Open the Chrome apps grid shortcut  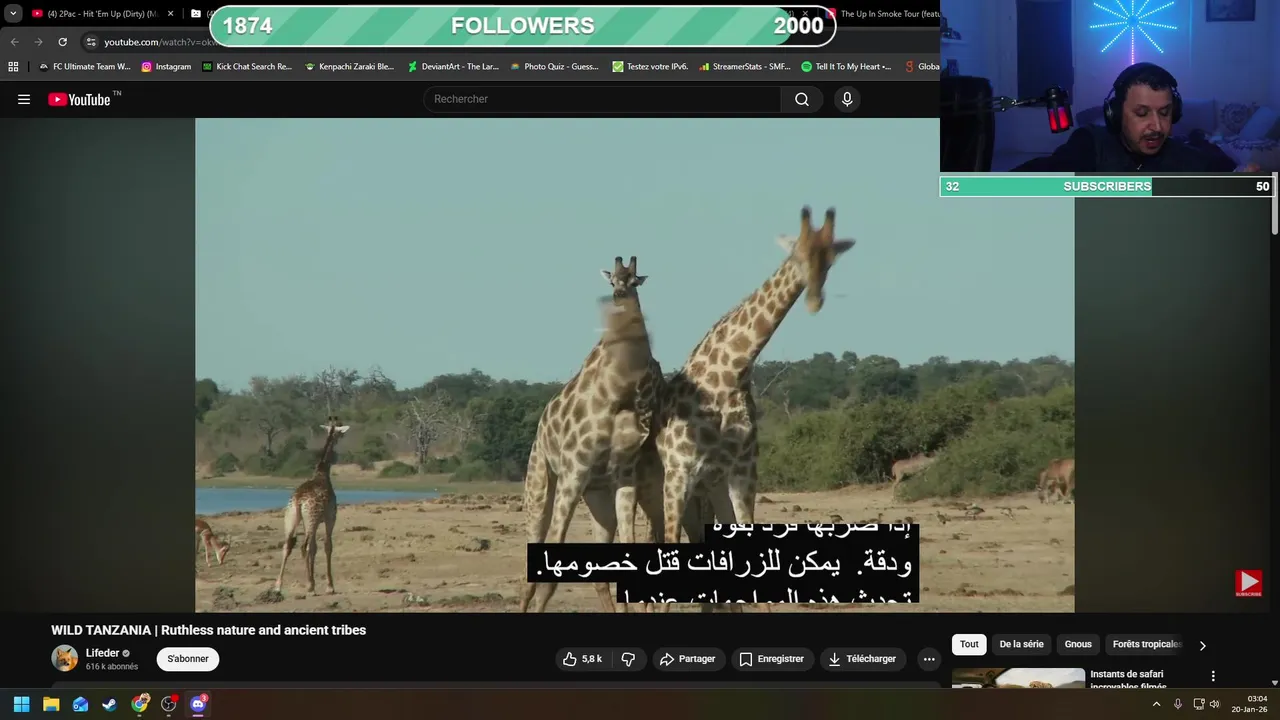13,67
